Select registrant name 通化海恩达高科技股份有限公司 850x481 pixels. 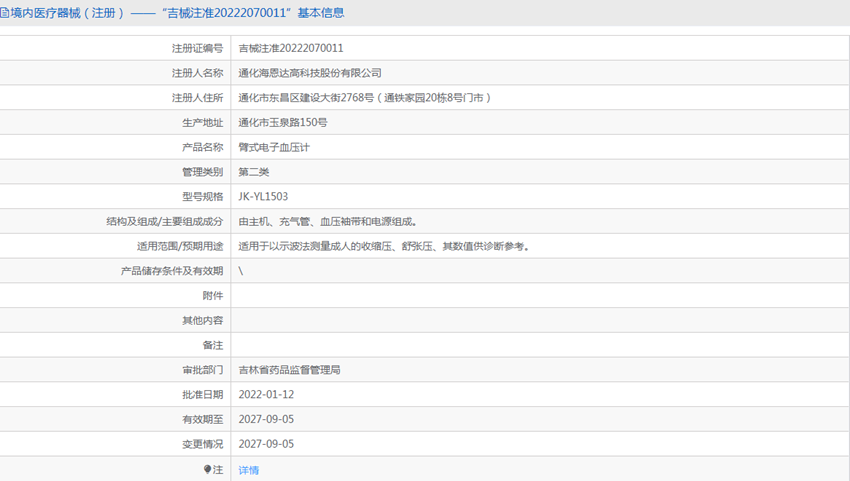310,73
